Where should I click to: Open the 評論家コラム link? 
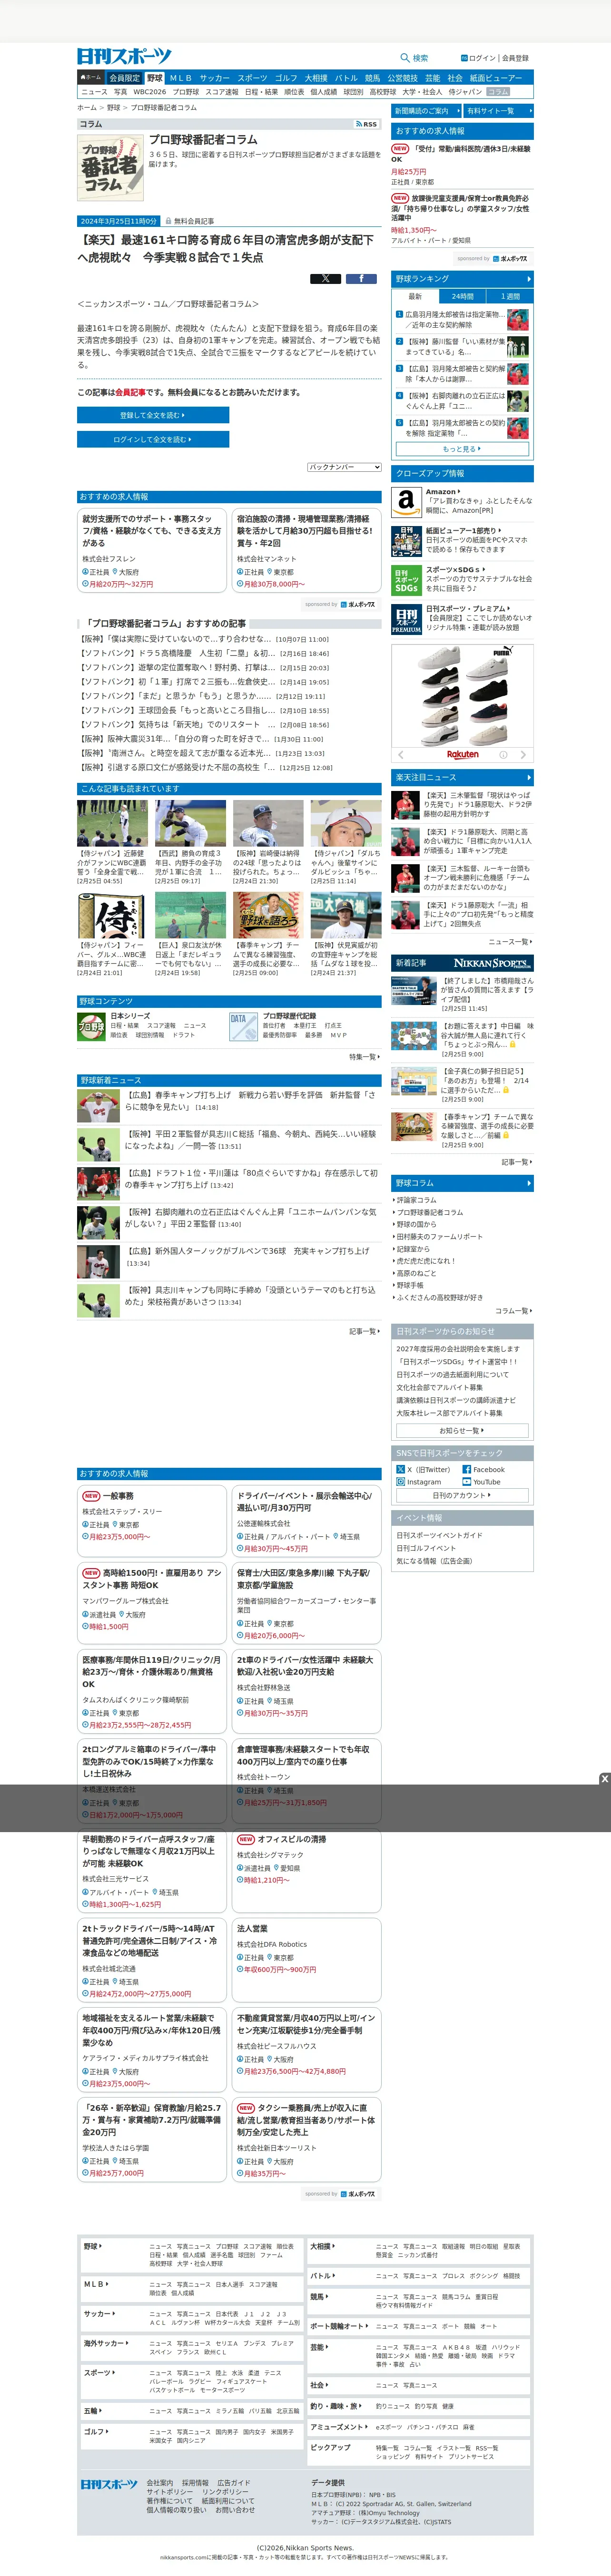coord(416,1200)
